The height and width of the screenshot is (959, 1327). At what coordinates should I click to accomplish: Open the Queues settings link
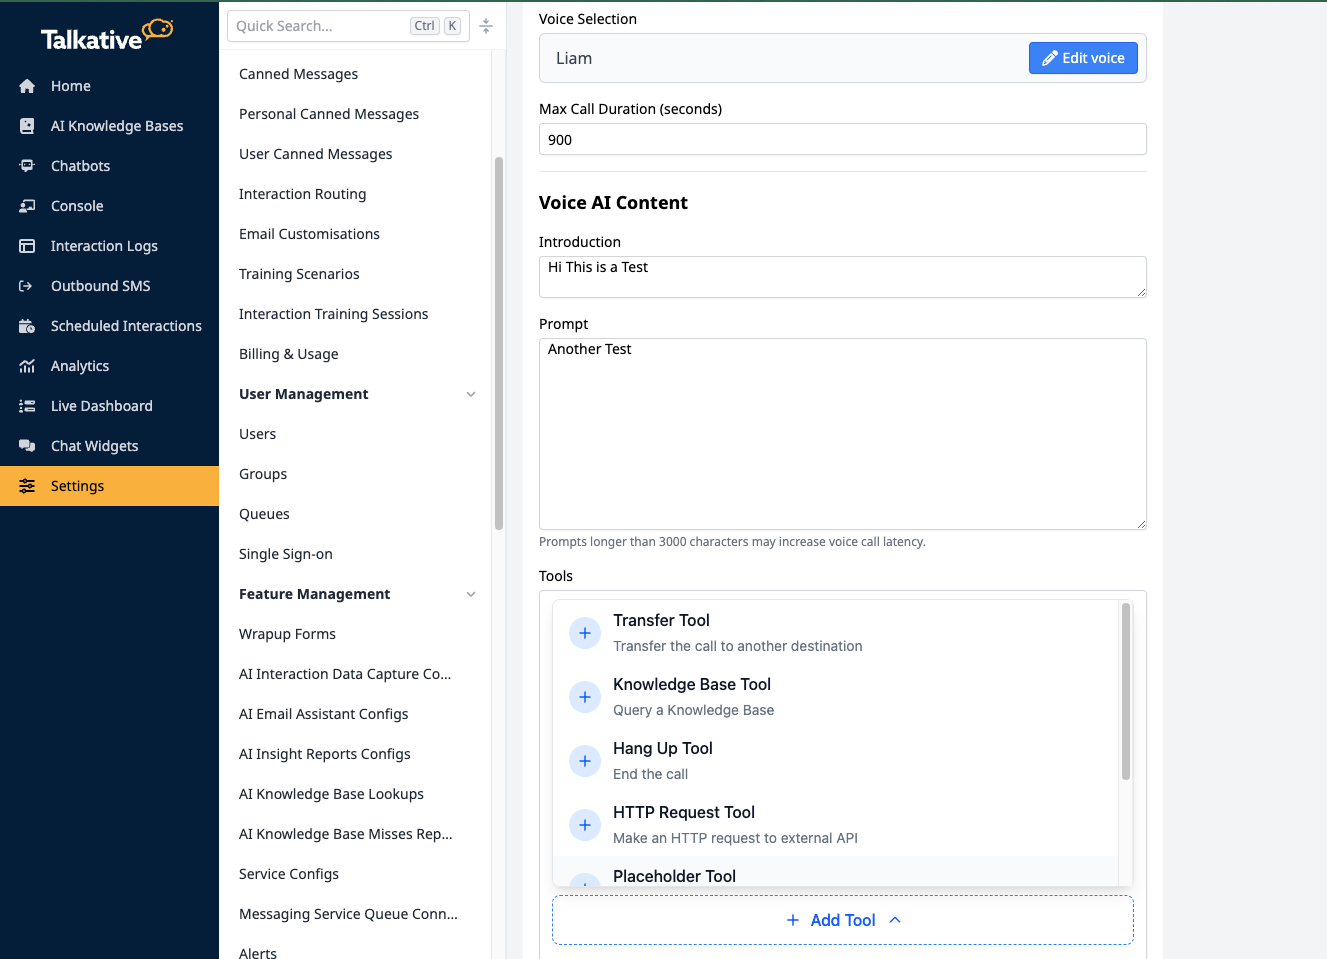264,514
